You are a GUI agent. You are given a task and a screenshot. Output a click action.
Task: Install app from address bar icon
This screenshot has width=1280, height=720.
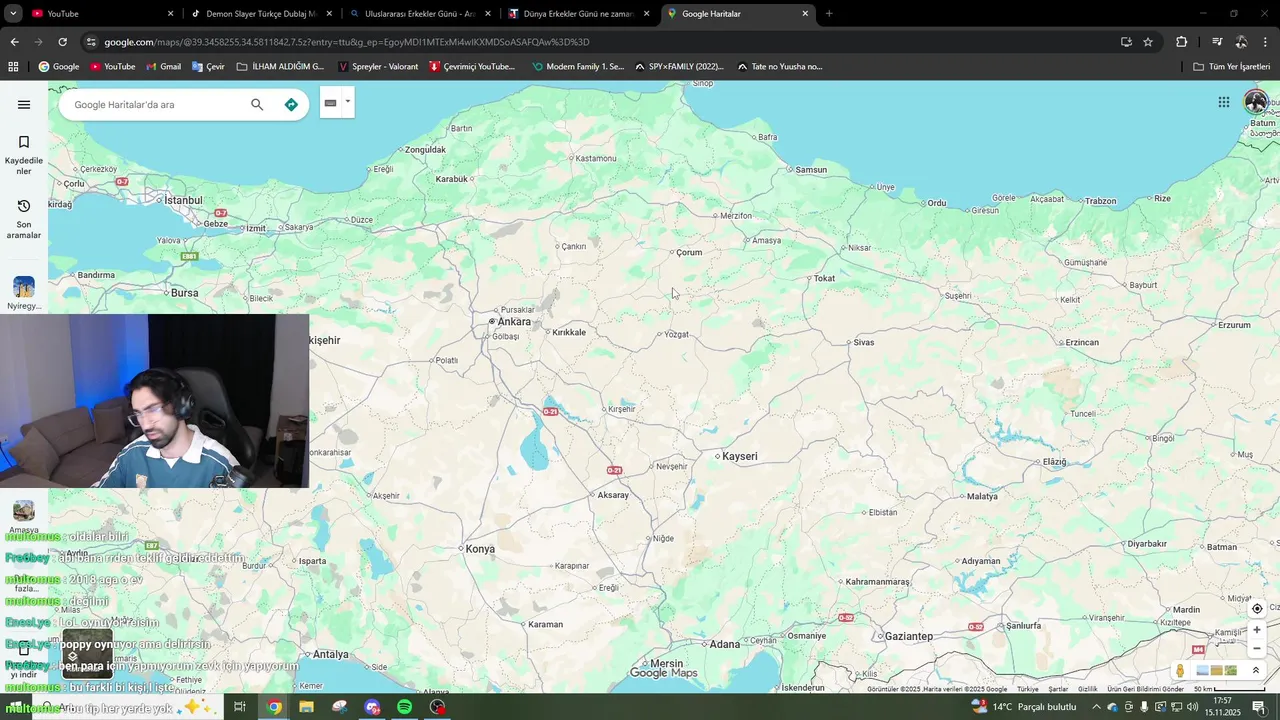click(1126, 42)
